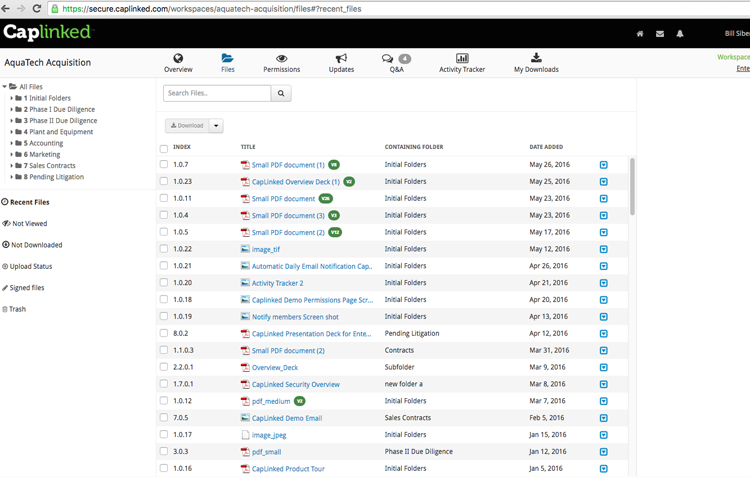Open My Downloads tab
Screen dimensions: 750x480
pyautogui.click(x=536, y=63)
